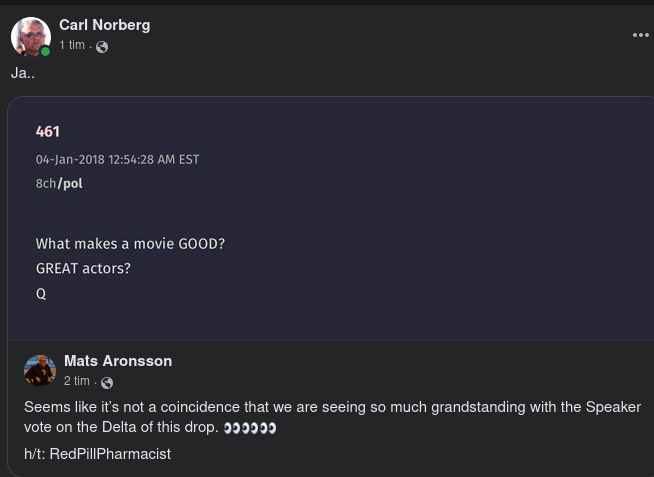
Task: Click the "1 tim" post timestamp
Action: coord(72,46)
